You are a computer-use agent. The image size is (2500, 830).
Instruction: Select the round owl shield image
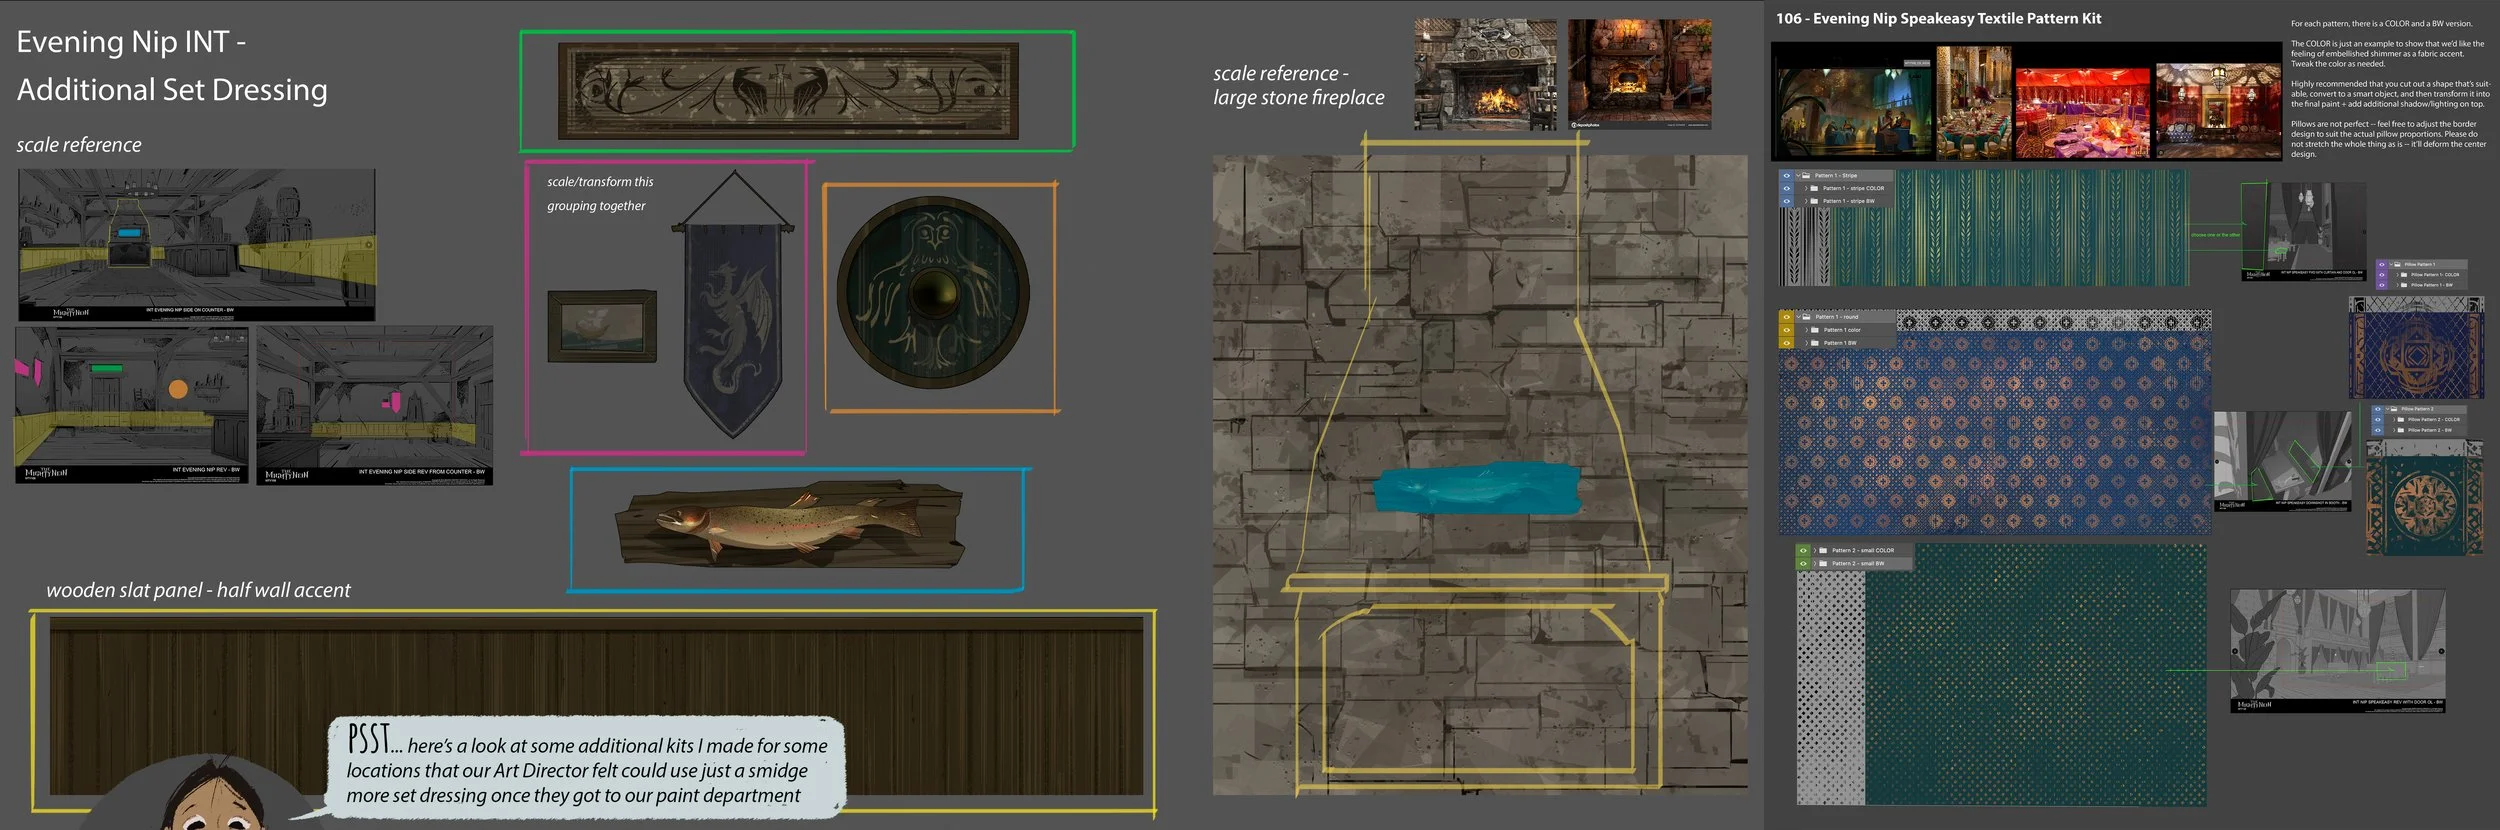(x=933, y=292)
